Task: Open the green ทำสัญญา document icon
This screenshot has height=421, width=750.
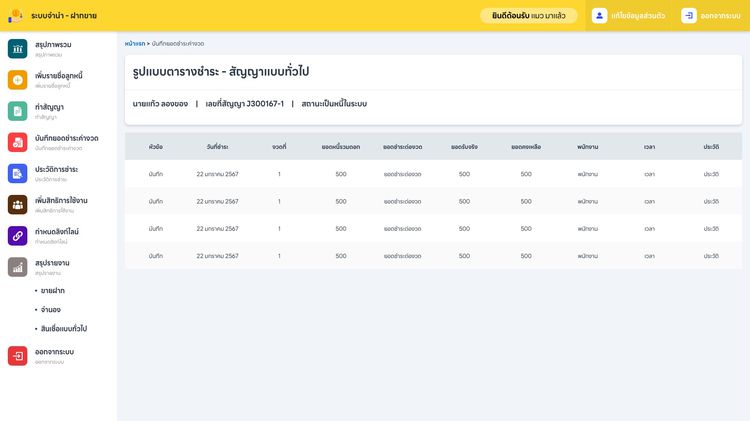Action: click(17, 111)
